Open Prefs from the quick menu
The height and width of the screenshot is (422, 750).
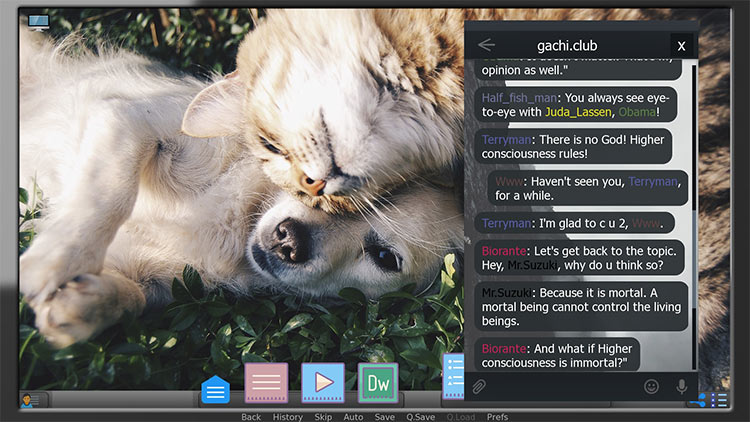[497, 417]
